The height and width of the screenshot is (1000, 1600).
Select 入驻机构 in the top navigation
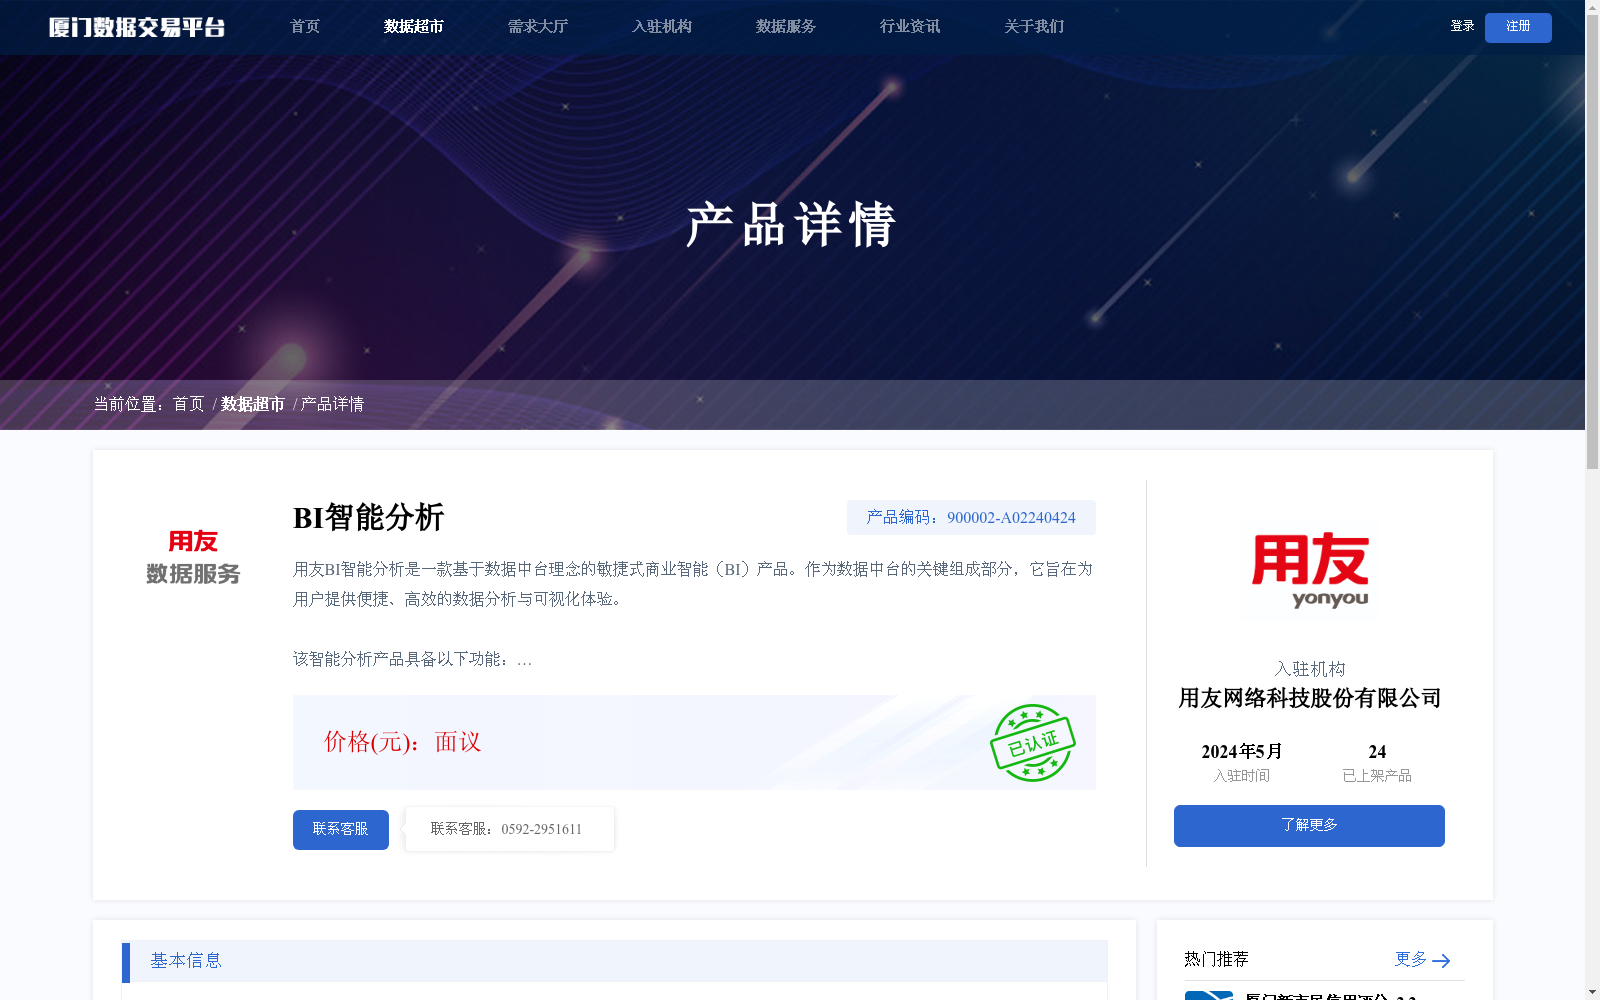pyautogui.click(x=662, y=27)
